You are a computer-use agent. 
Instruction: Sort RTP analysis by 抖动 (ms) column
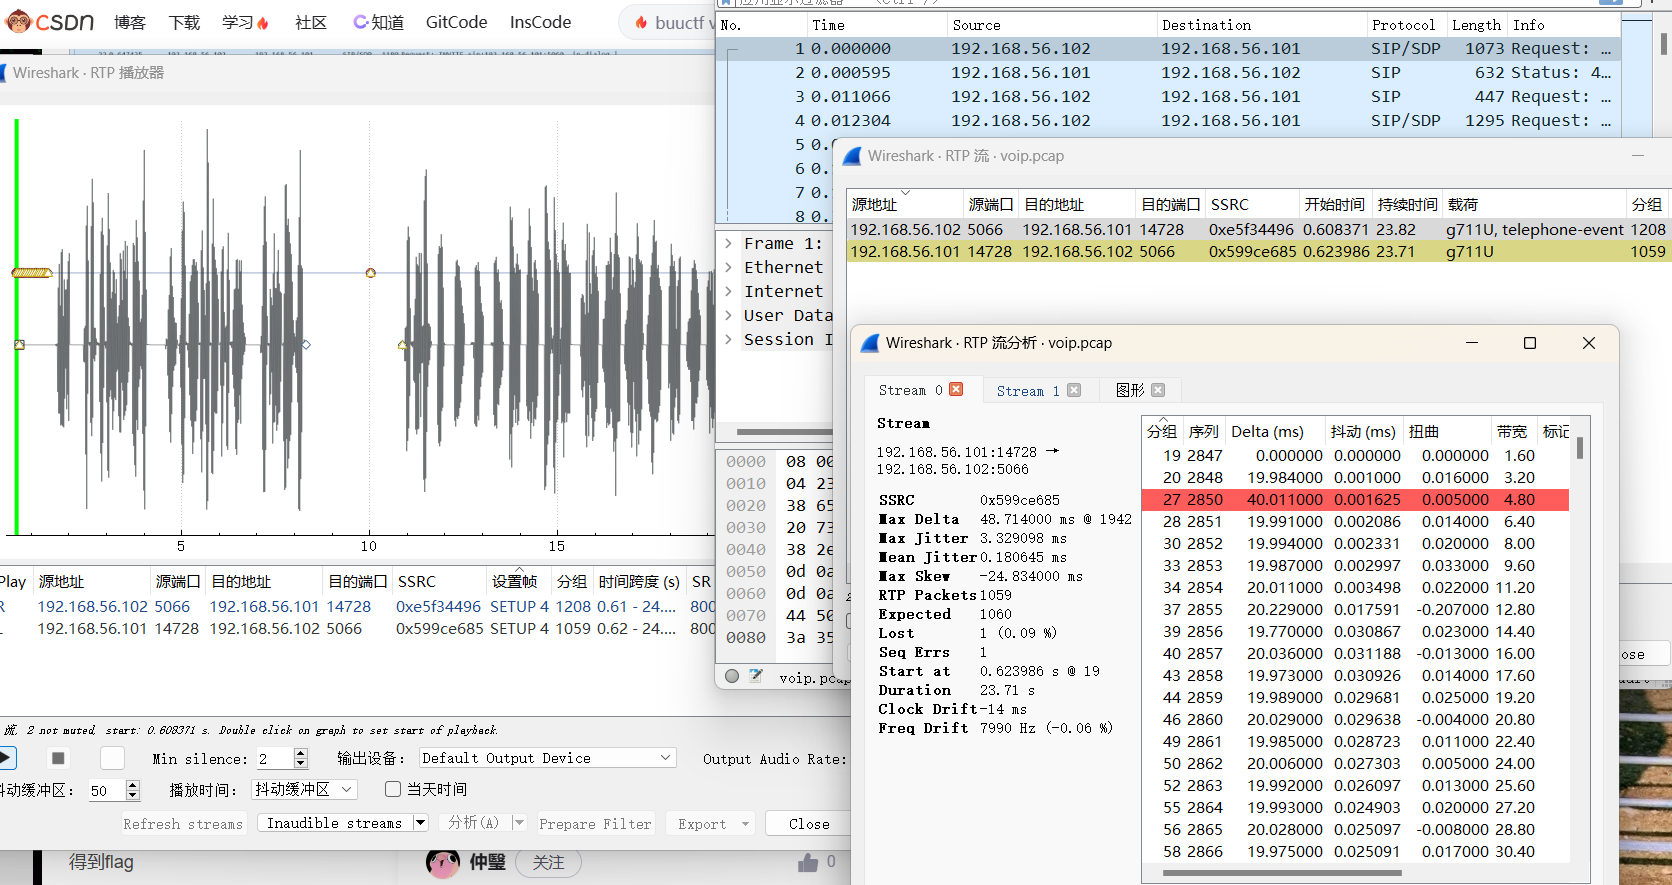point(1363,431)
